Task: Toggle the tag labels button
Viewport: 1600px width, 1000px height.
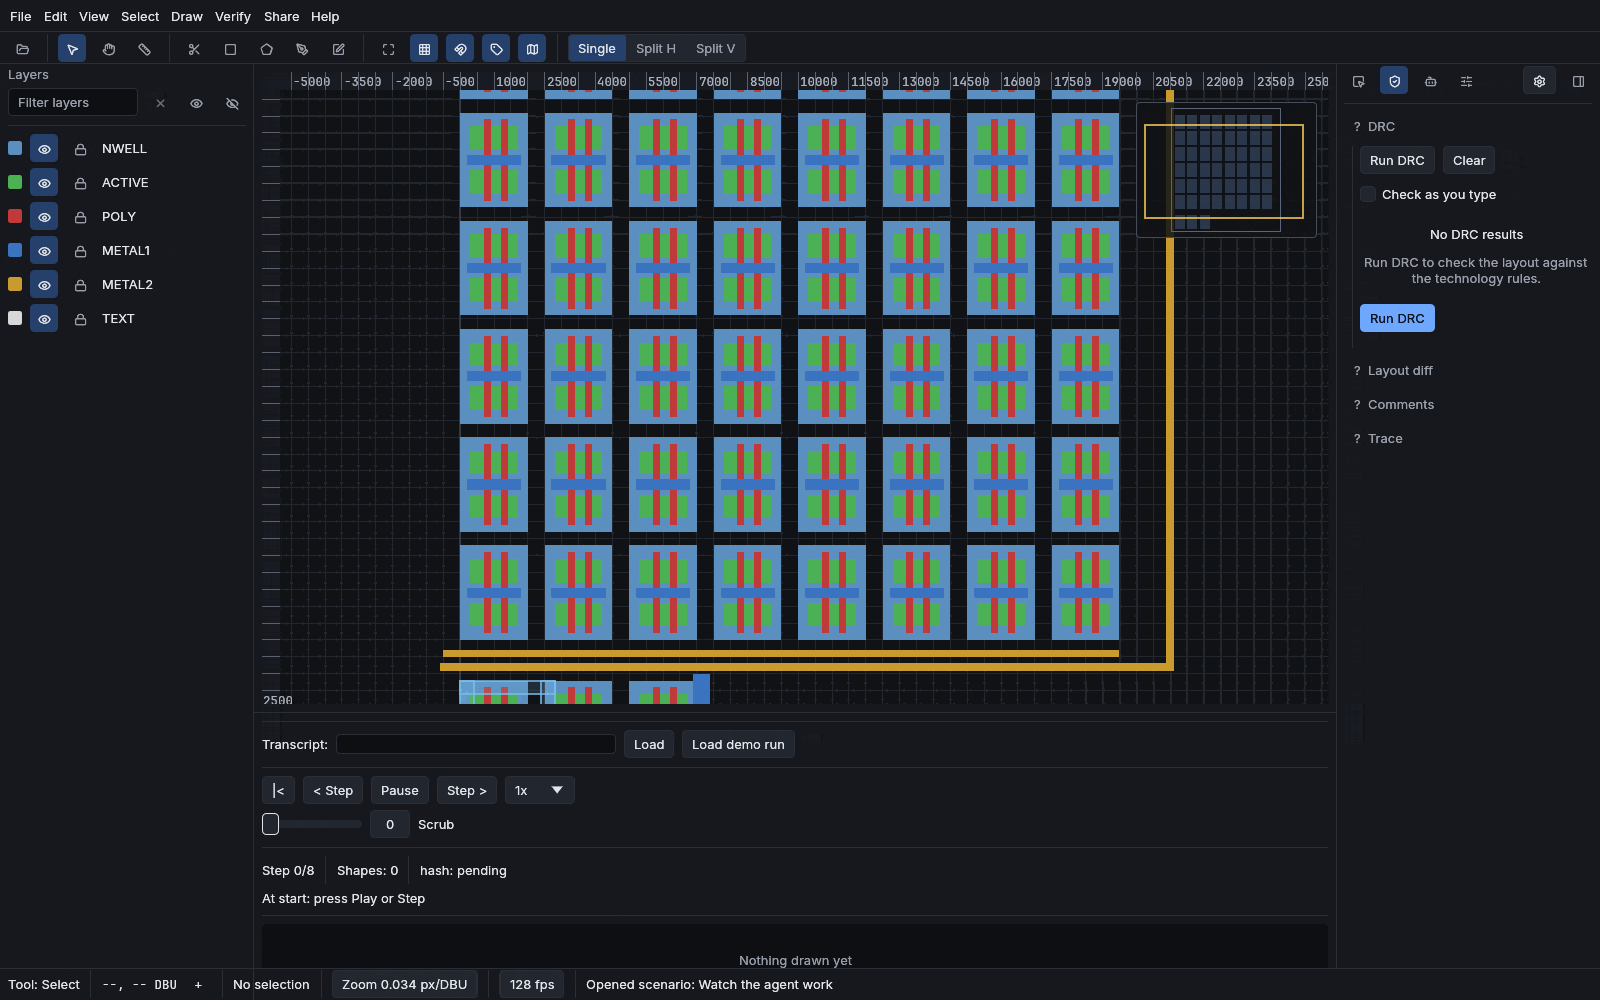Action: pos(496,49)
